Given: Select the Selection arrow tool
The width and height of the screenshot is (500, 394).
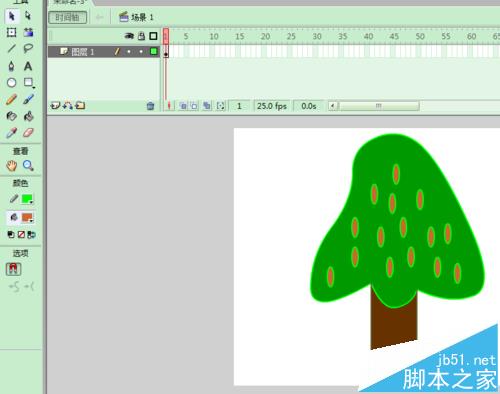Looking at the screenshot, I should [x=12, y=16].
